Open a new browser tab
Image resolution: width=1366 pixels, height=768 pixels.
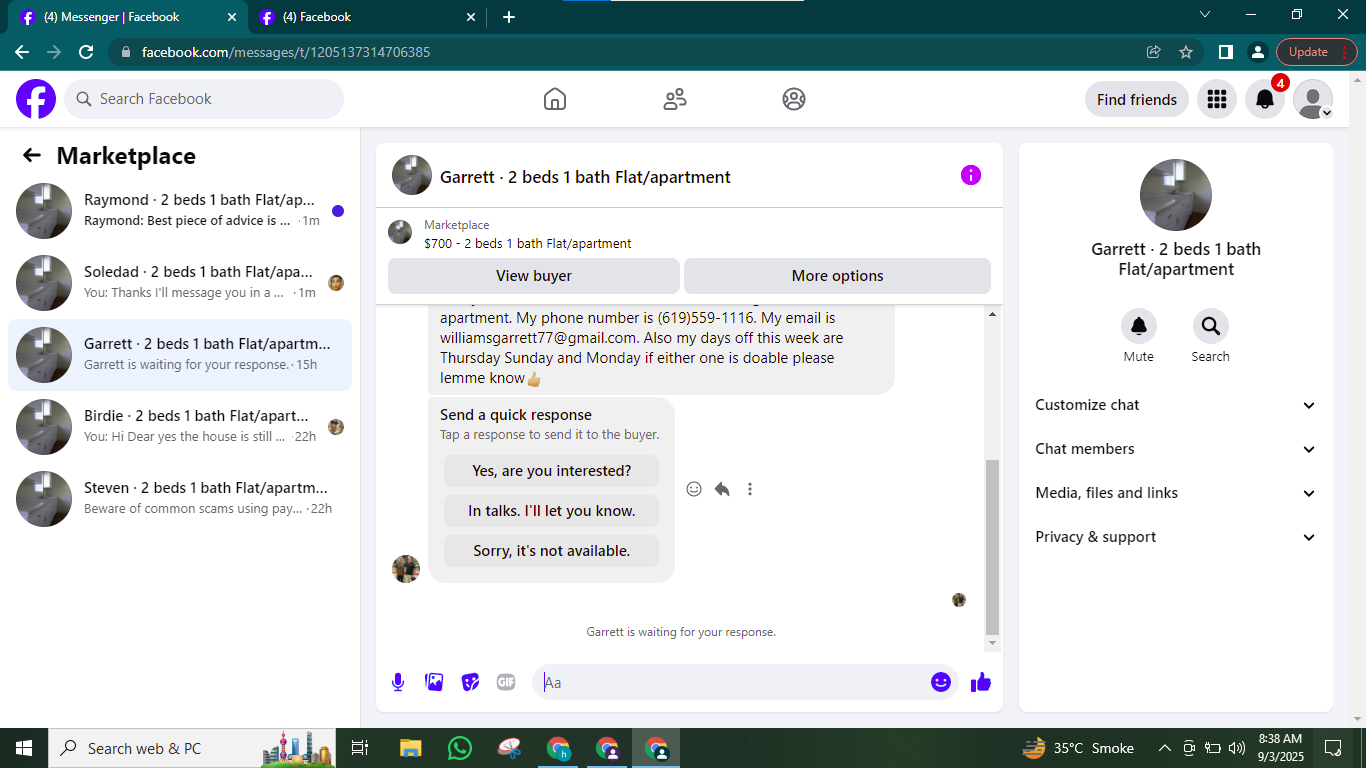point(509,17)
